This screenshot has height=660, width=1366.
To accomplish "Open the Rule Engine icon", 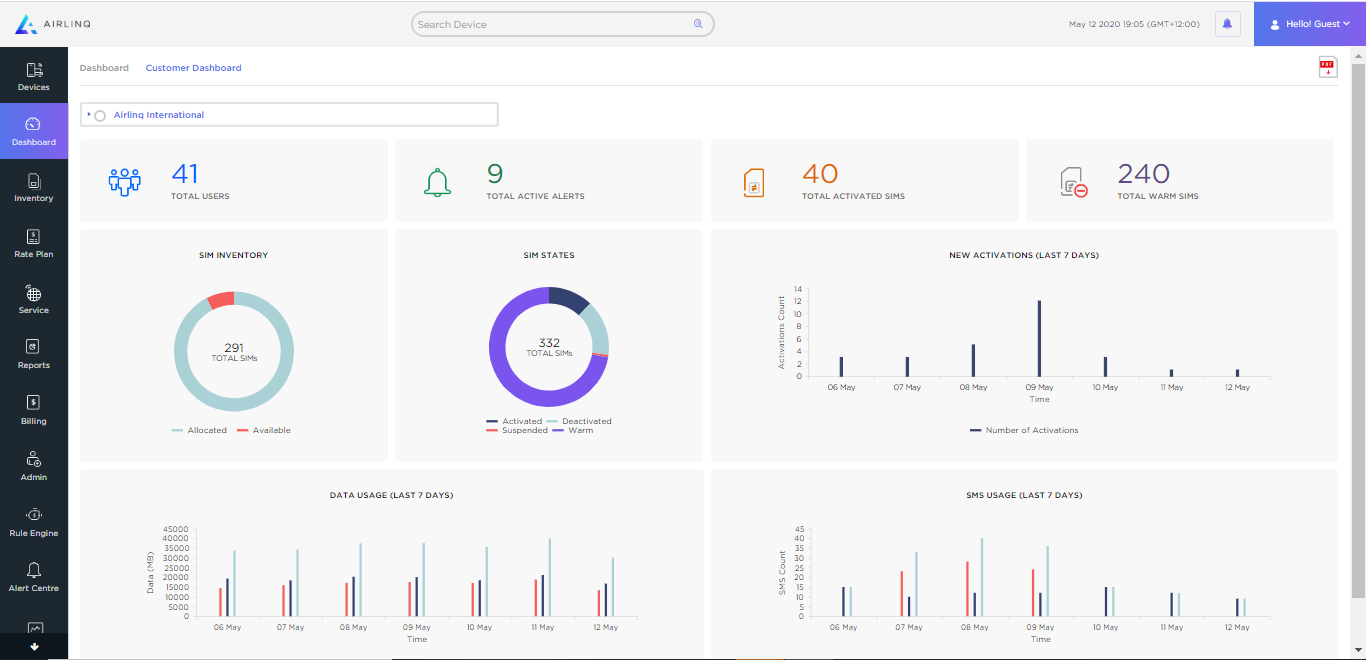I will pos(34,515).
